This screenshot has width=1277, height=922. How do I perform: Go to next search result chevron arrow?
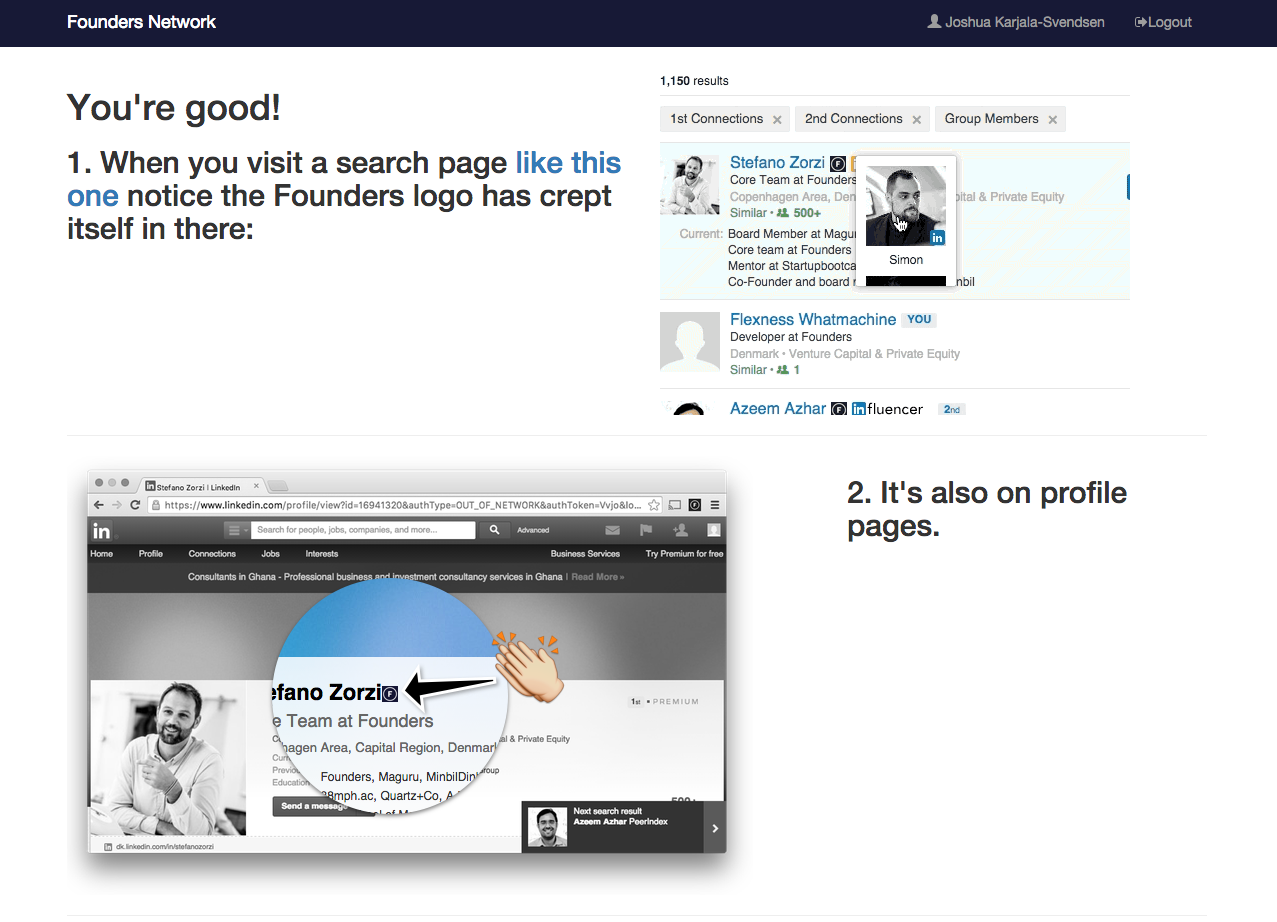click(x=714, y=827)
